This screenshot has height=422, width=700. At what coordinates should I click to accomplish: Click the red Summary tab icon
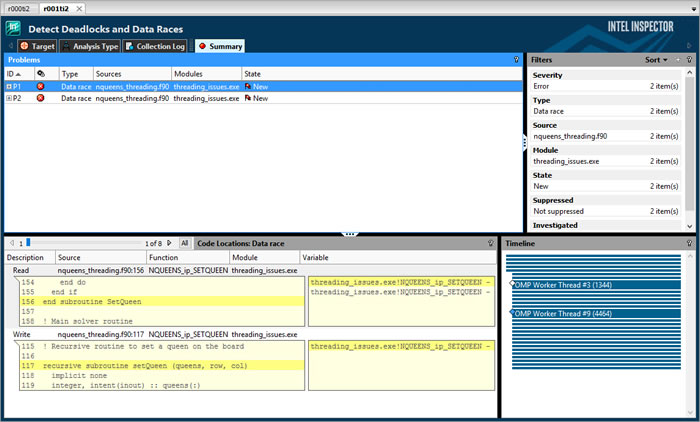[202, 46]
